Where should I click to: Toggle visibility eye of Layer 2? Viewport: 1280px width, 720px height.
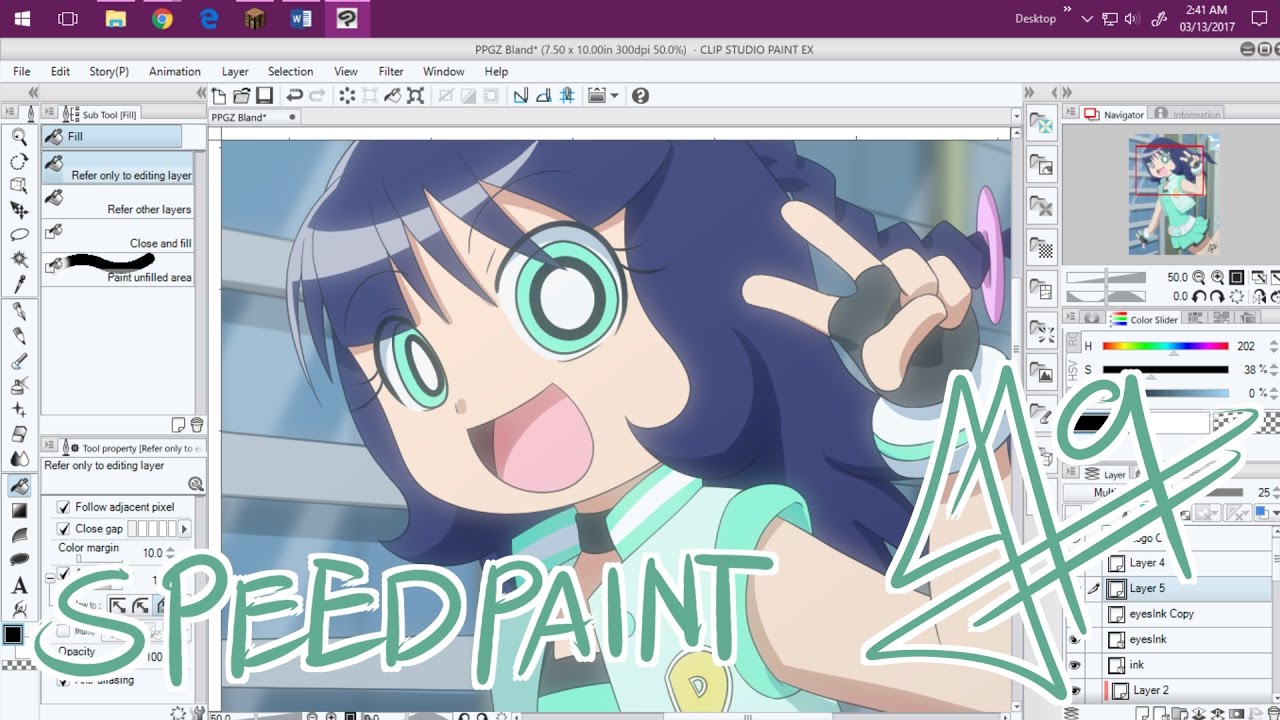point(1076,690)
